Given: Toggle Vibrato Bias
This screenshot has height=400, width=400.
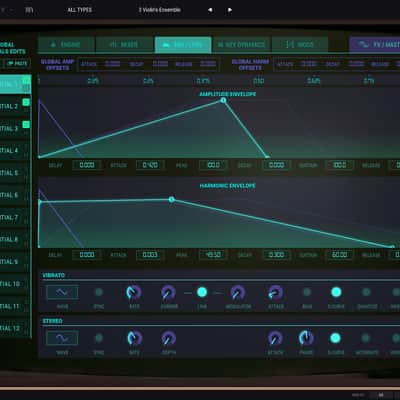Looking at the screenshot, I should [x=307, y=292].
